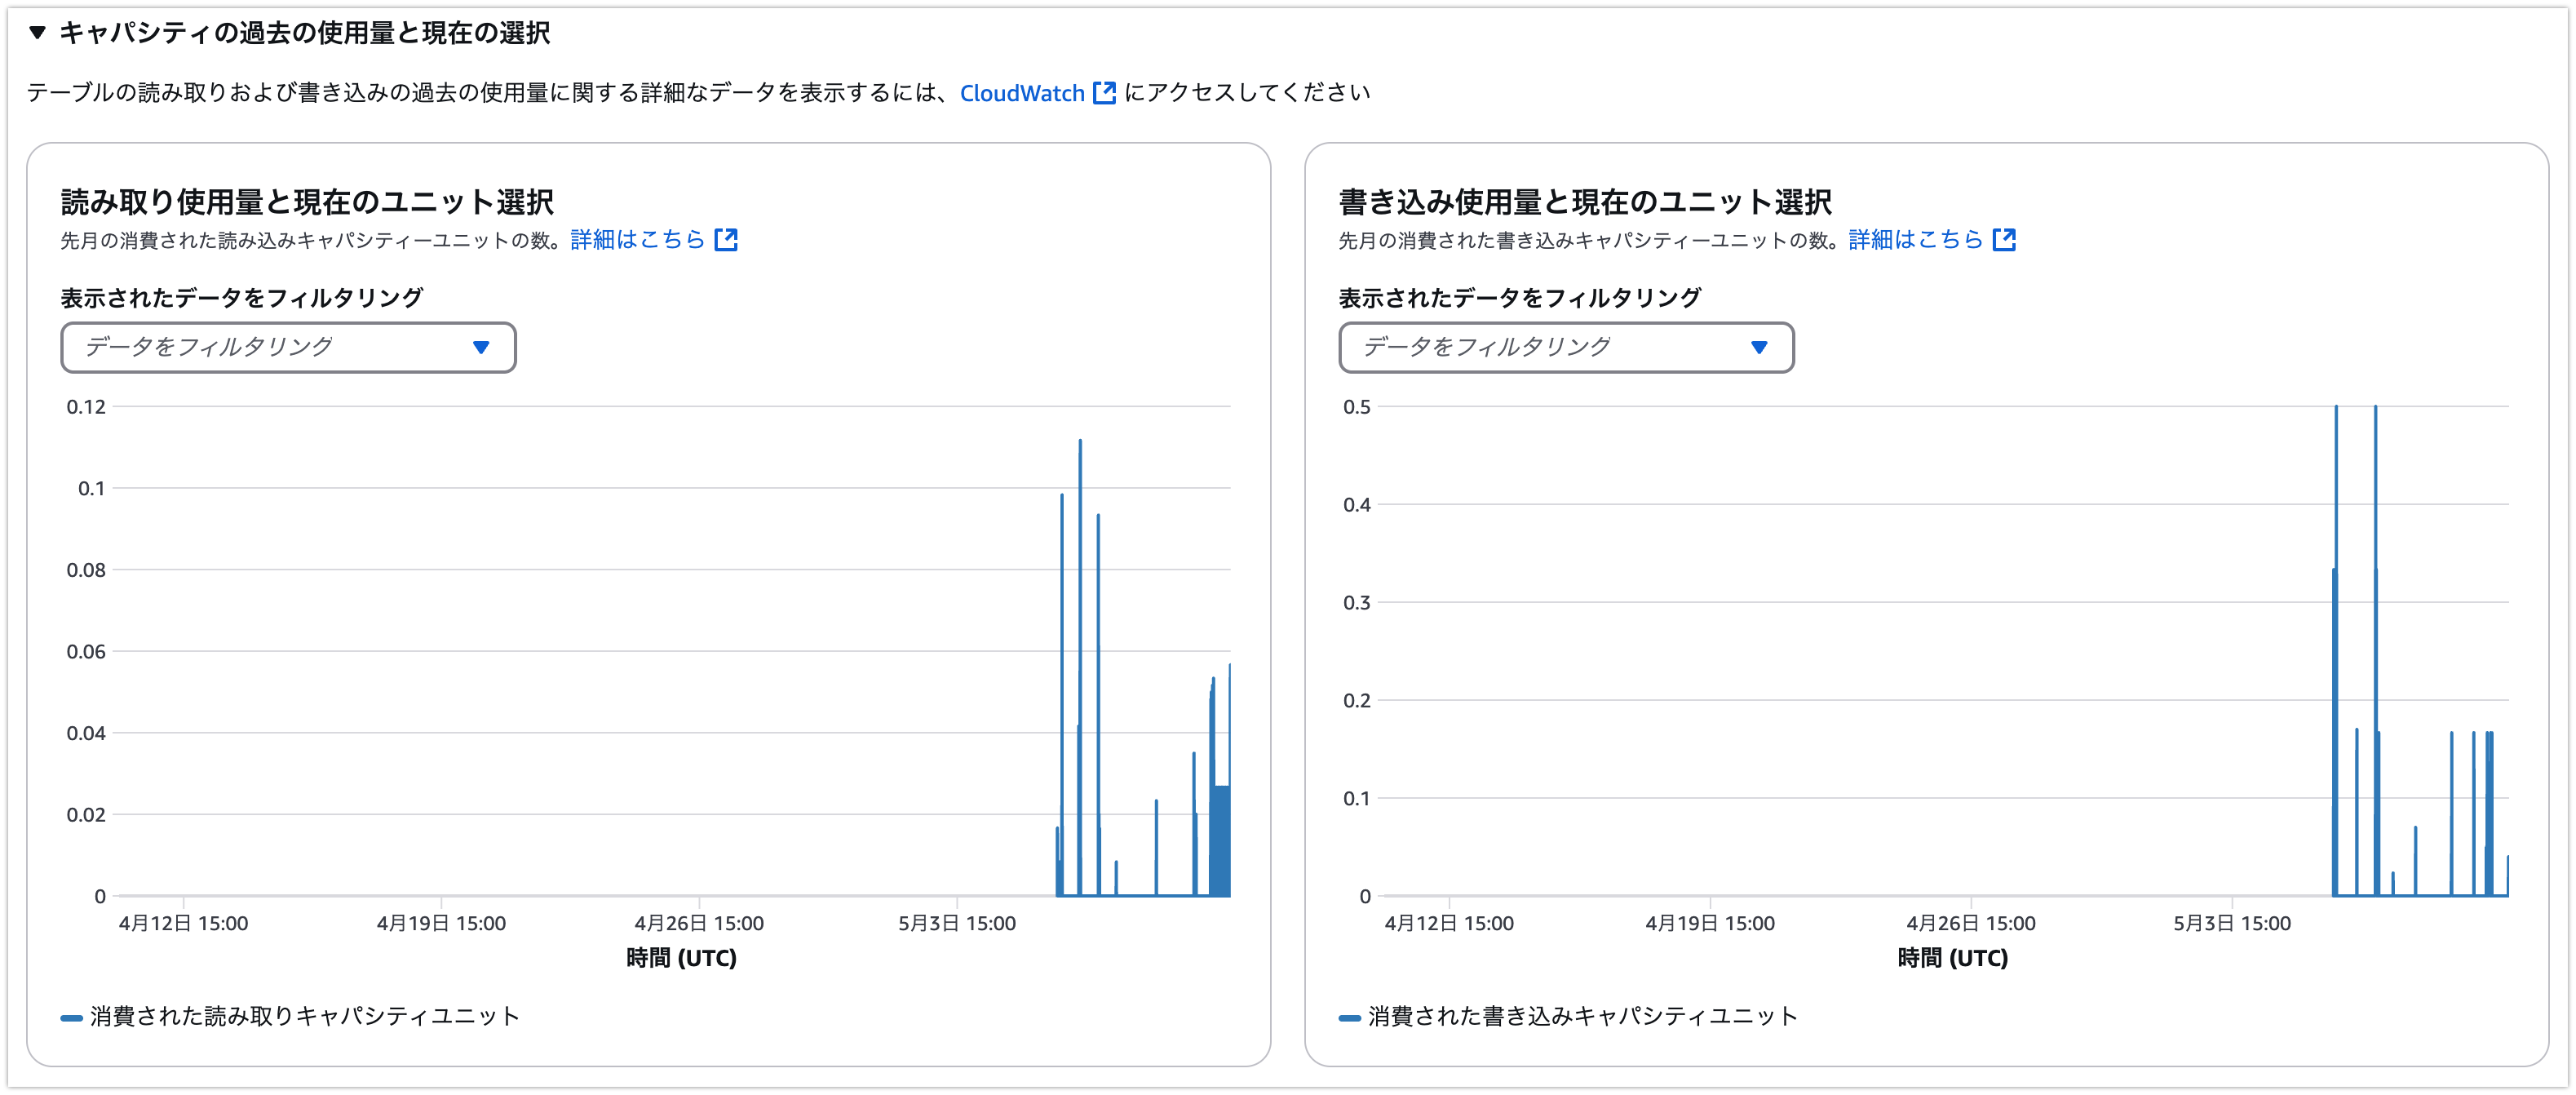Click dropdown arrow of write chart filter

(1759, 347)
